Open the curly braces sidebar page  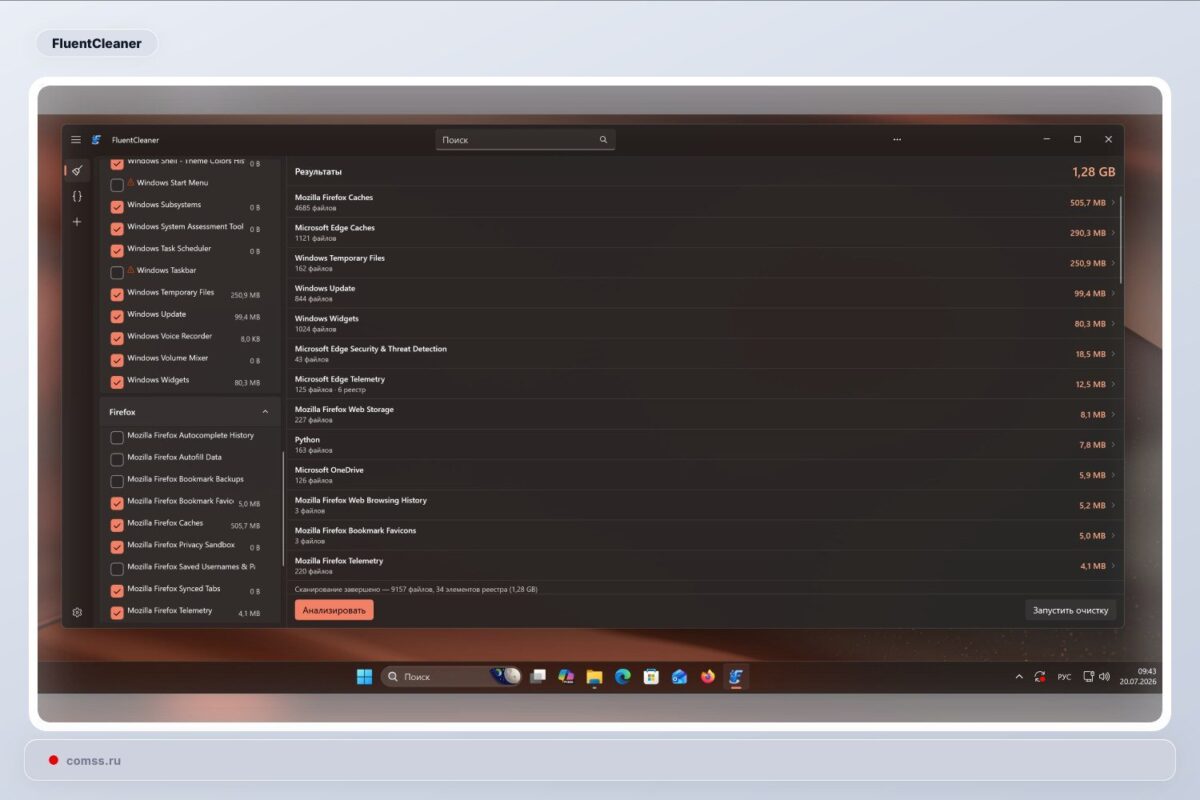click(77, 196)
